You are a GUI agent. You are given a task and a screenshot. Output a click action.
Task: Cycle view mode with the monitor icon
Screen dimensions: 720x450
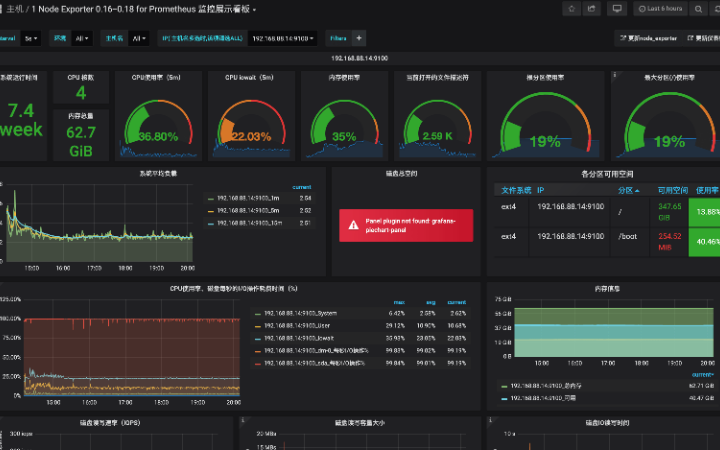pyautogui.click(x=617, y=9)
